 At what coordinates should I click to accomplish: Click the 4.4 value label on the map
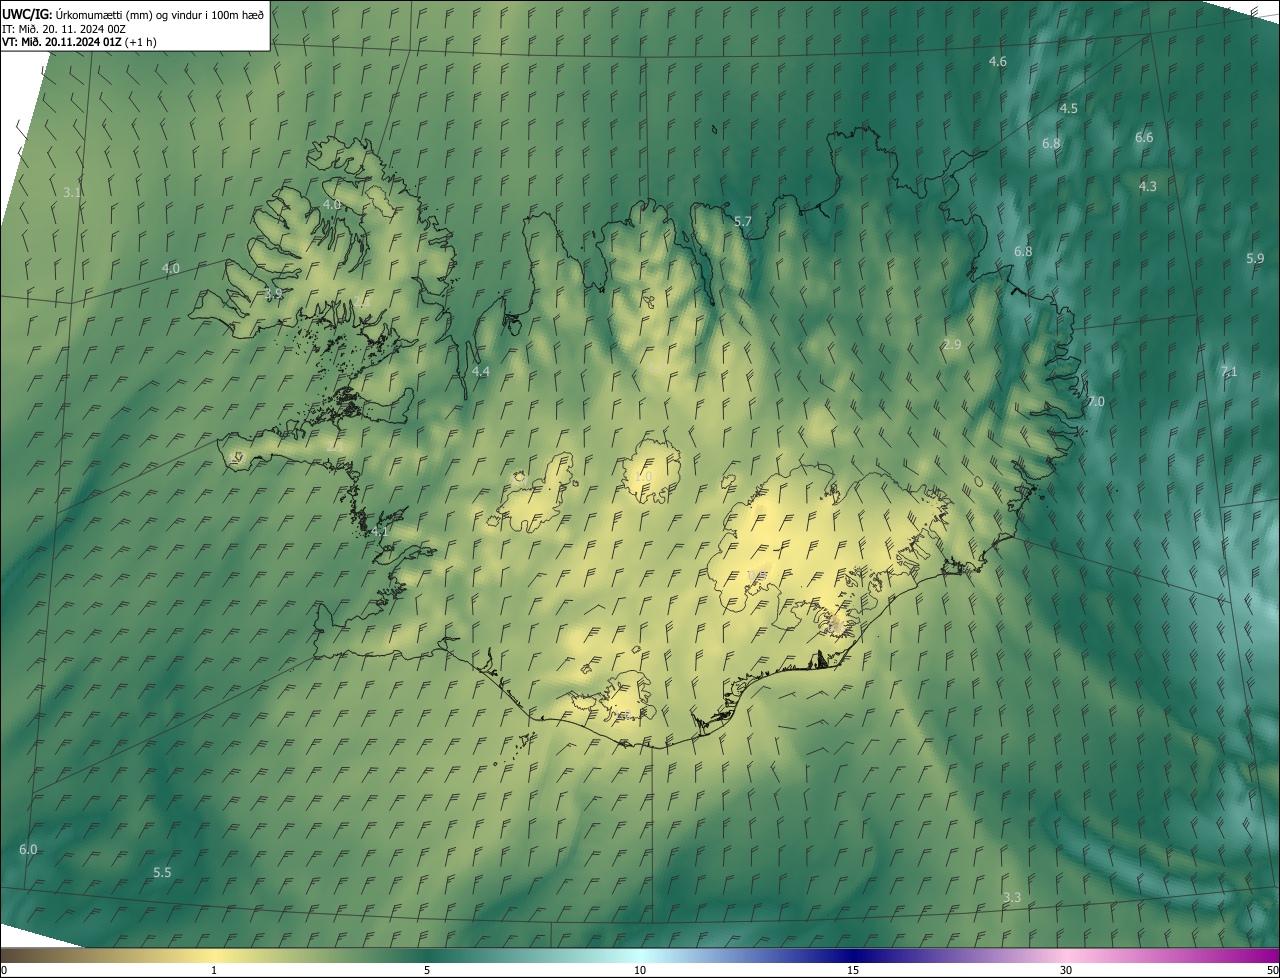tap(480, 372)
